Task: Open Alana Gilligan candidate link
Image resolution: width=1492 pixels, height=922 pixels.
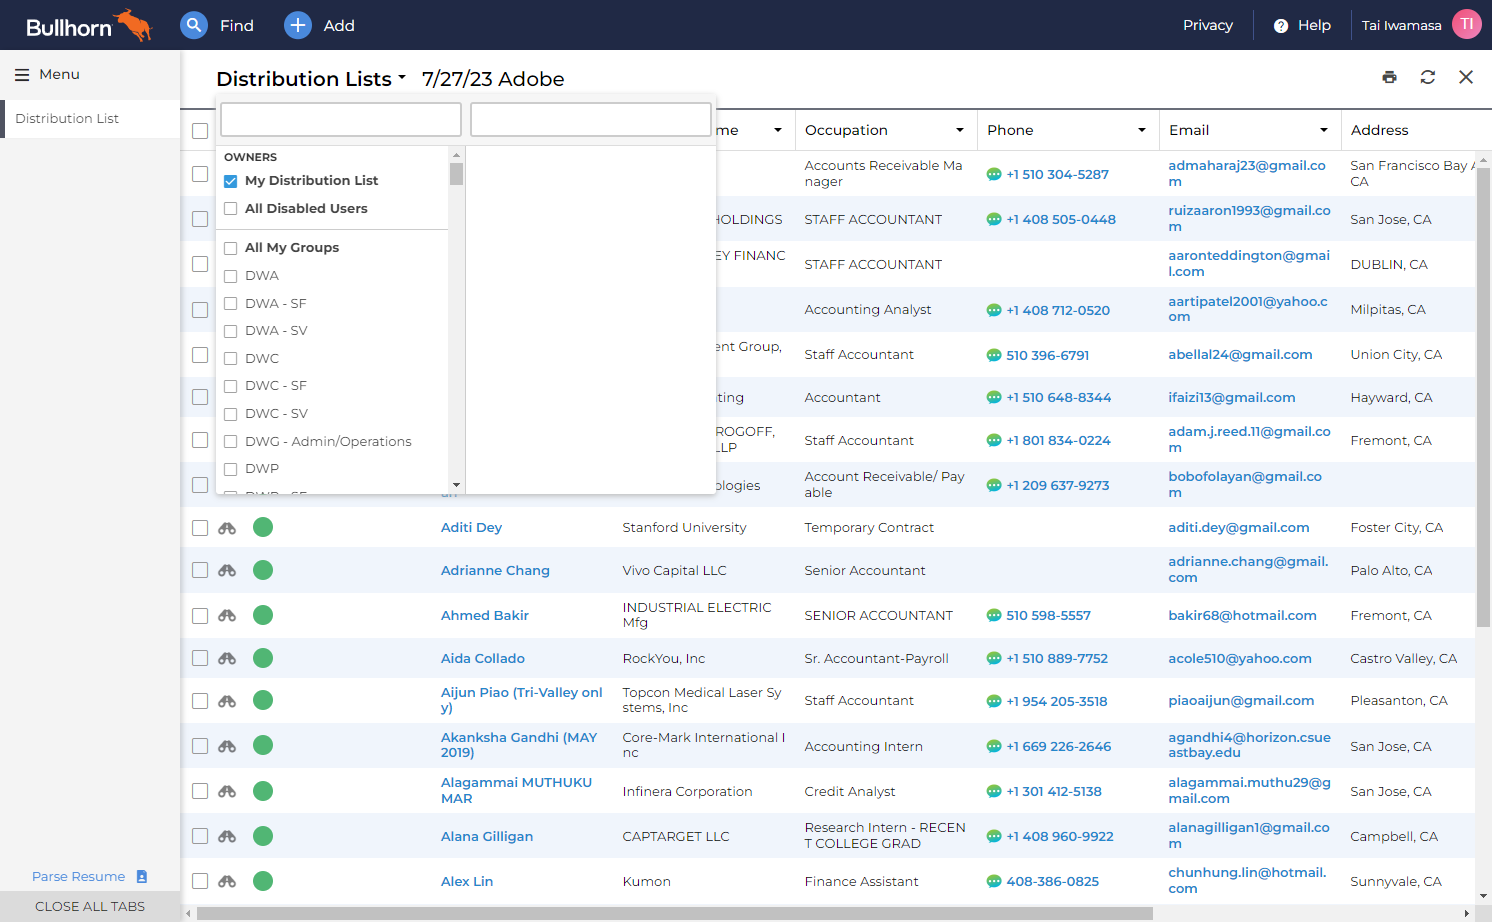Action: (x=487, y=836)
